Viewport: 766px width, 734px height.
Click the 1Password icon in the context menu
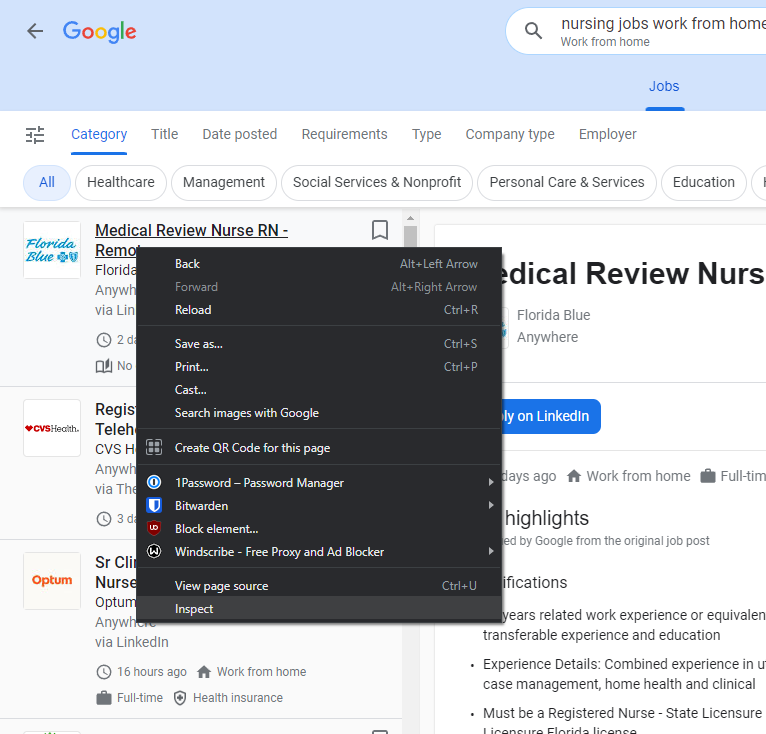pyautogui.click(x=154, y=482)
